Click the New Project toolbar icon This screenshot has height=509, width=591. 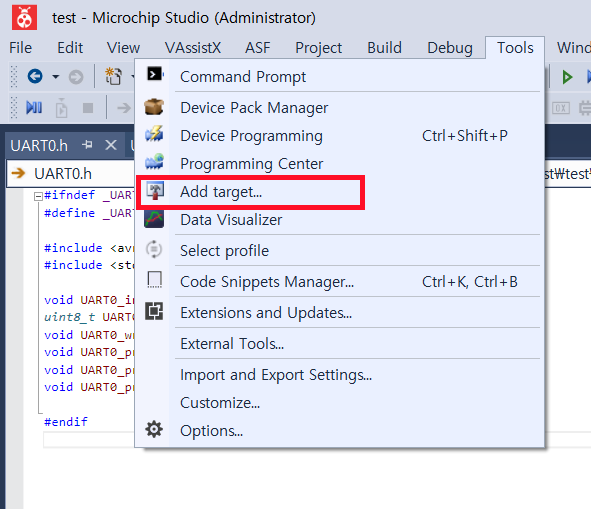tap(113, 76)
